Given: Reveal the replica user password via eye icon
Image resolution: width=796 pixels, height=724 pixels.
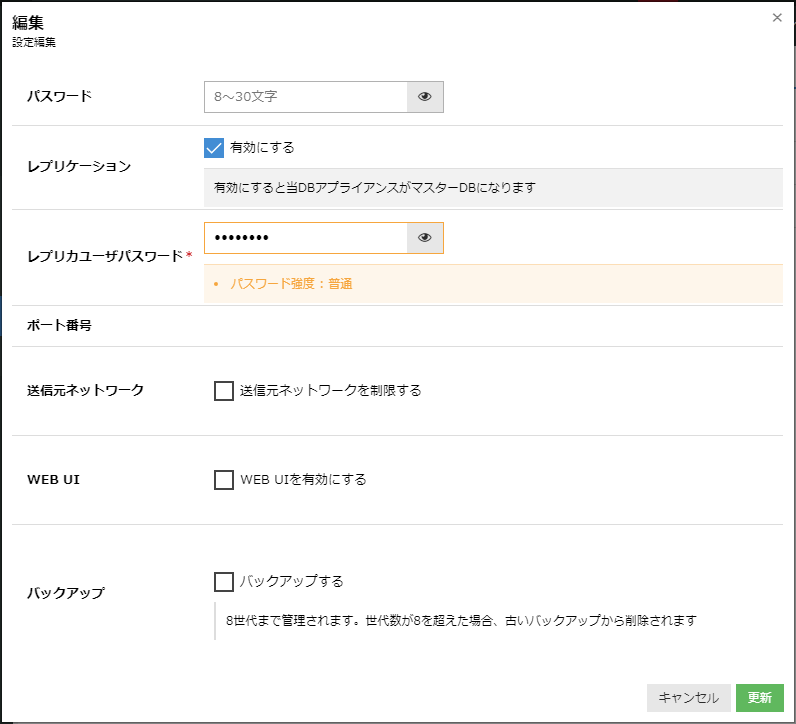Looking at the screenshot, I should 425,238.
